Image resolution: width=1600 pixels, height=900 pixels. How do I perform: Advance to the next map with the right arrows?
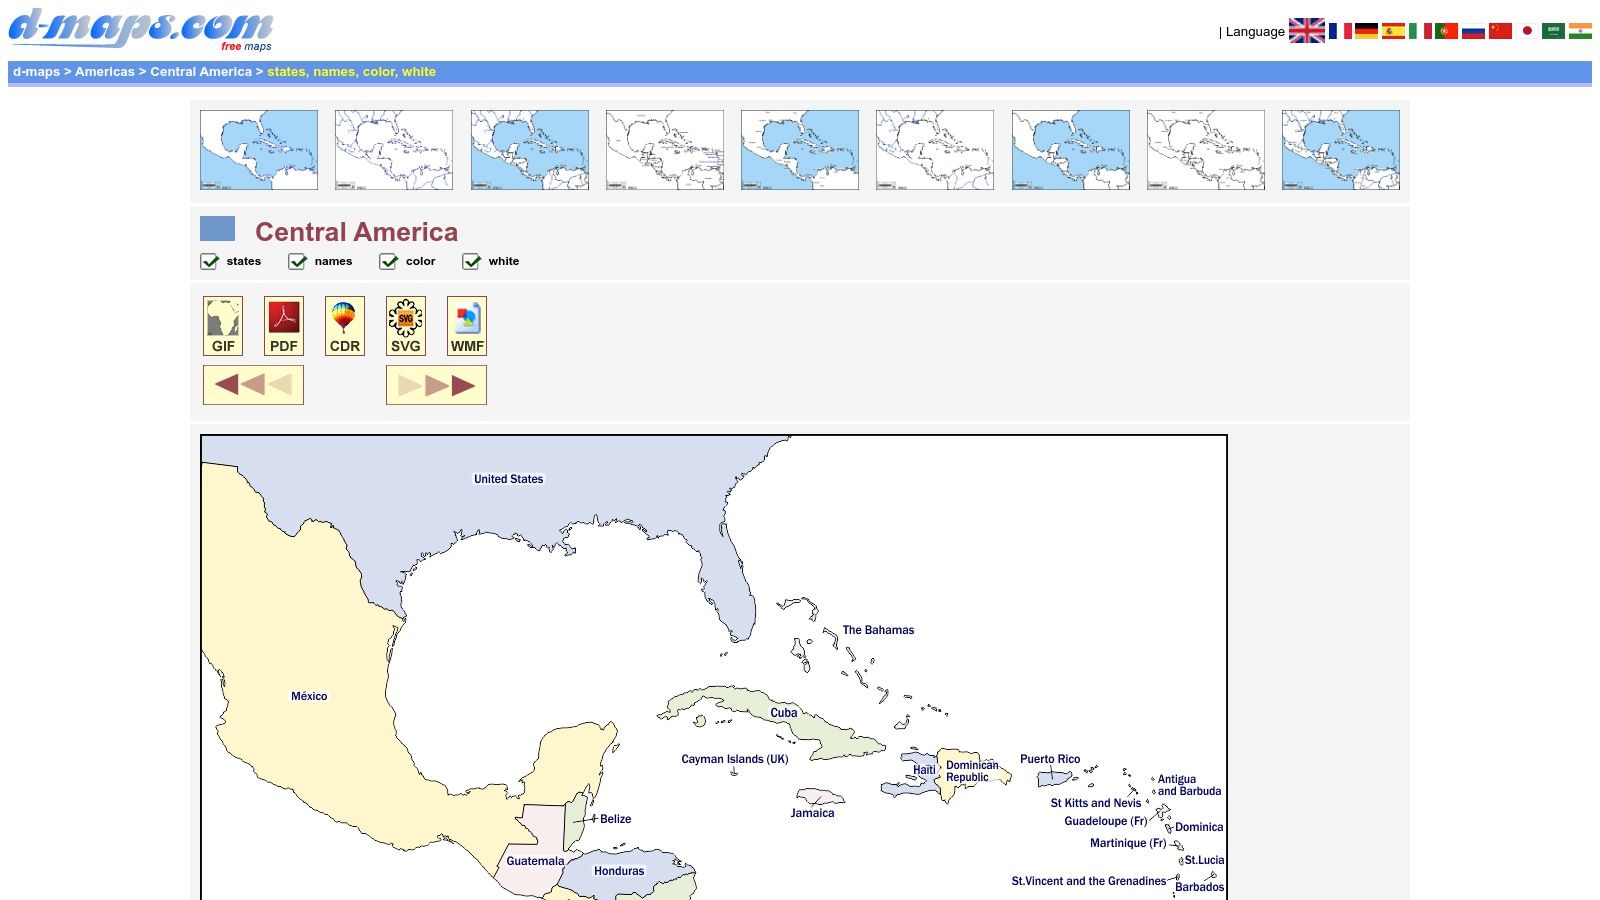point(436,384)
